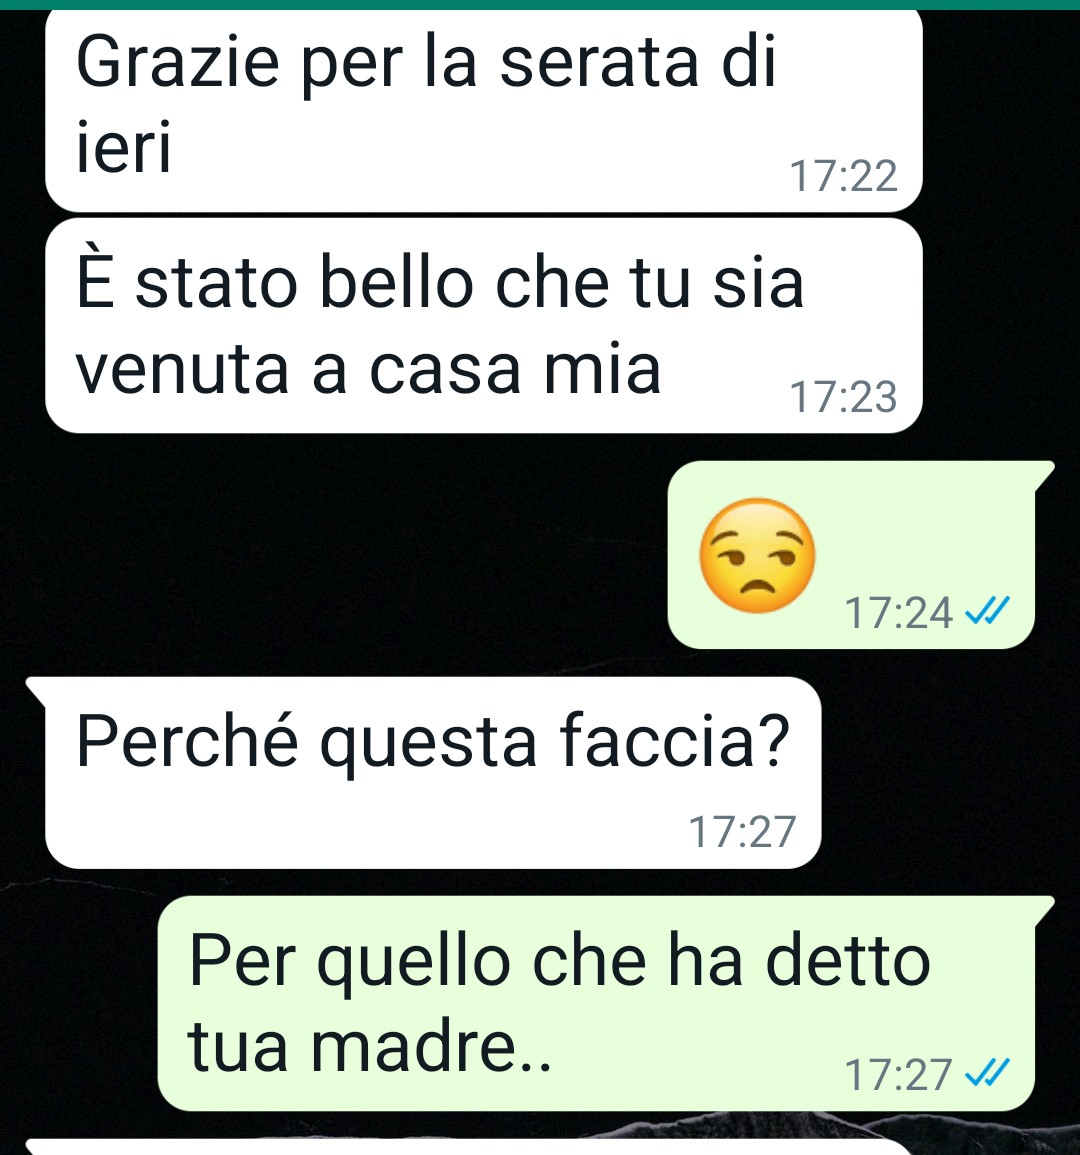Tap the blue double checkmark on tua madre message

[x=987, y=1073]
